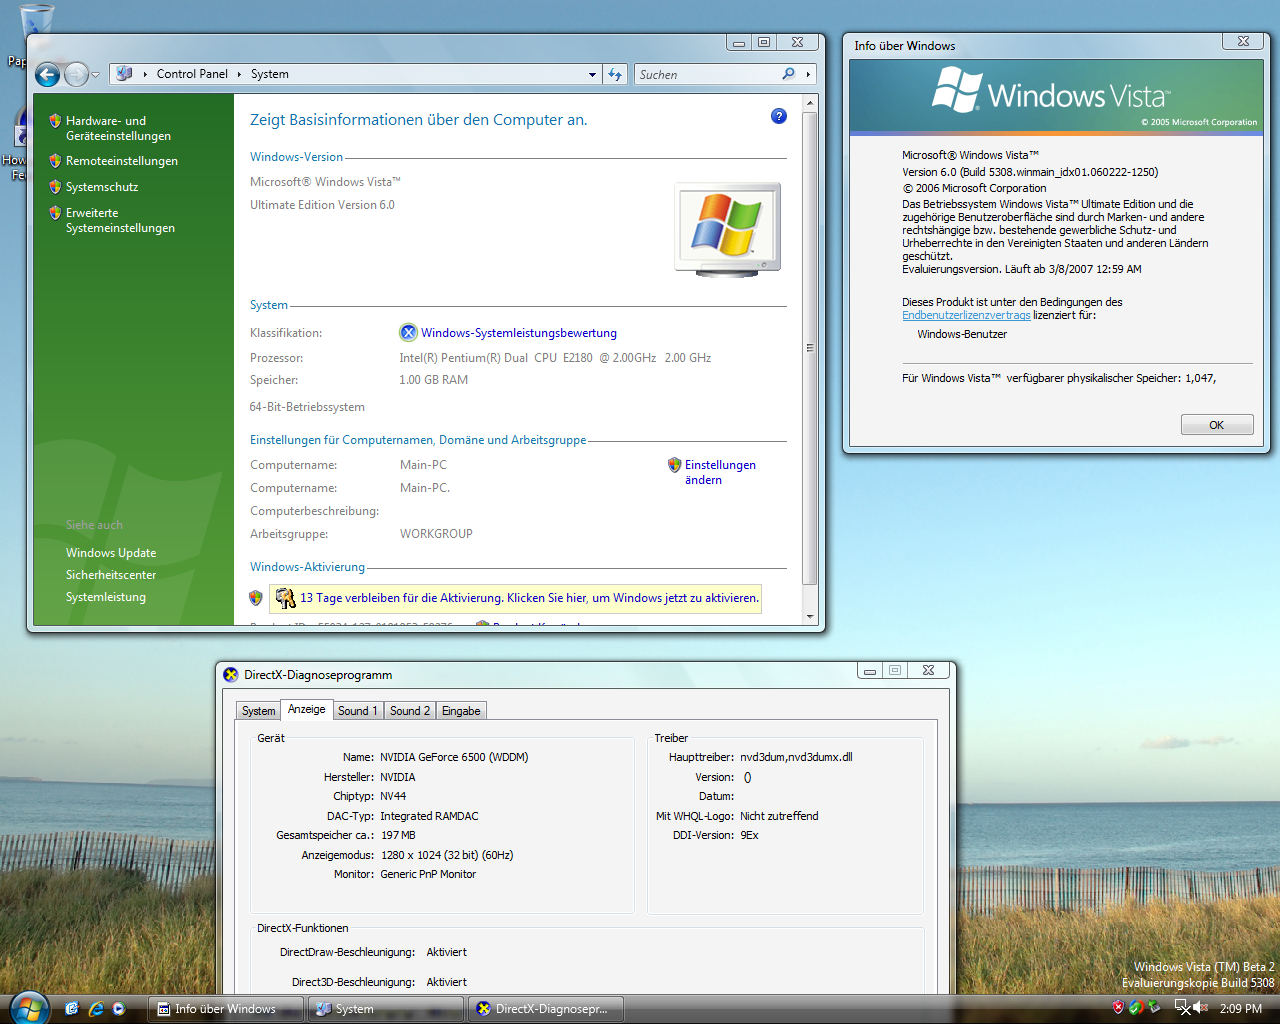This screenshot has width=1280, height=1024.
Task: Open the recent pages dropdown arrow
Action: (95, 75)
